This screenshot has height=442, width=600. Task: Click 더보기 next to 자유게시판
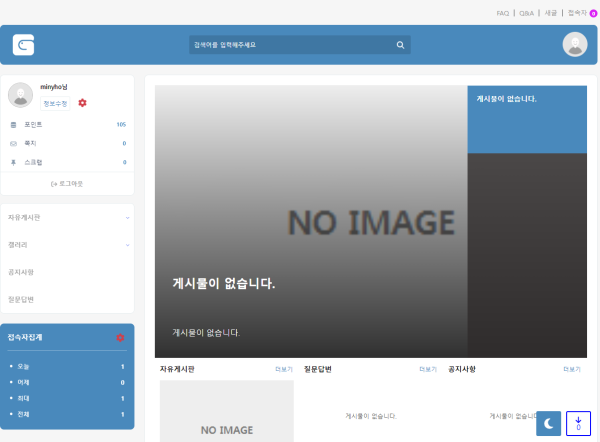click(x=284, y=369)
